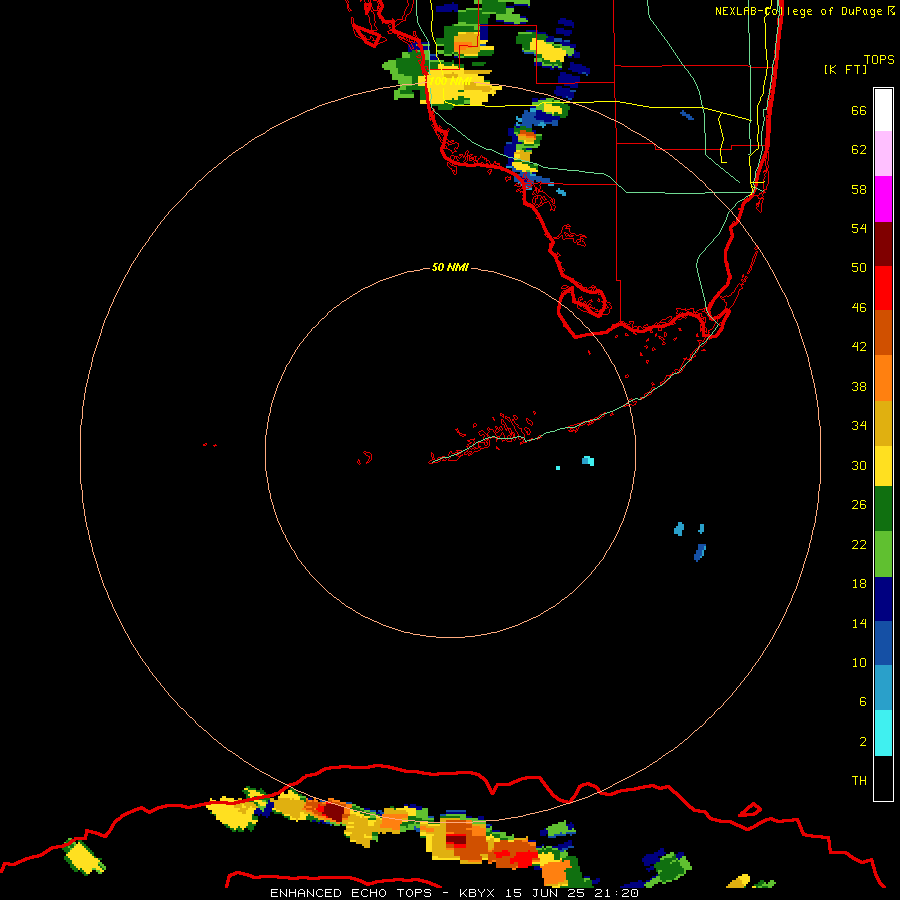Click the 100 NMI range ring label
This screenshot has height=900, width=900.
[x=451, y=82]
